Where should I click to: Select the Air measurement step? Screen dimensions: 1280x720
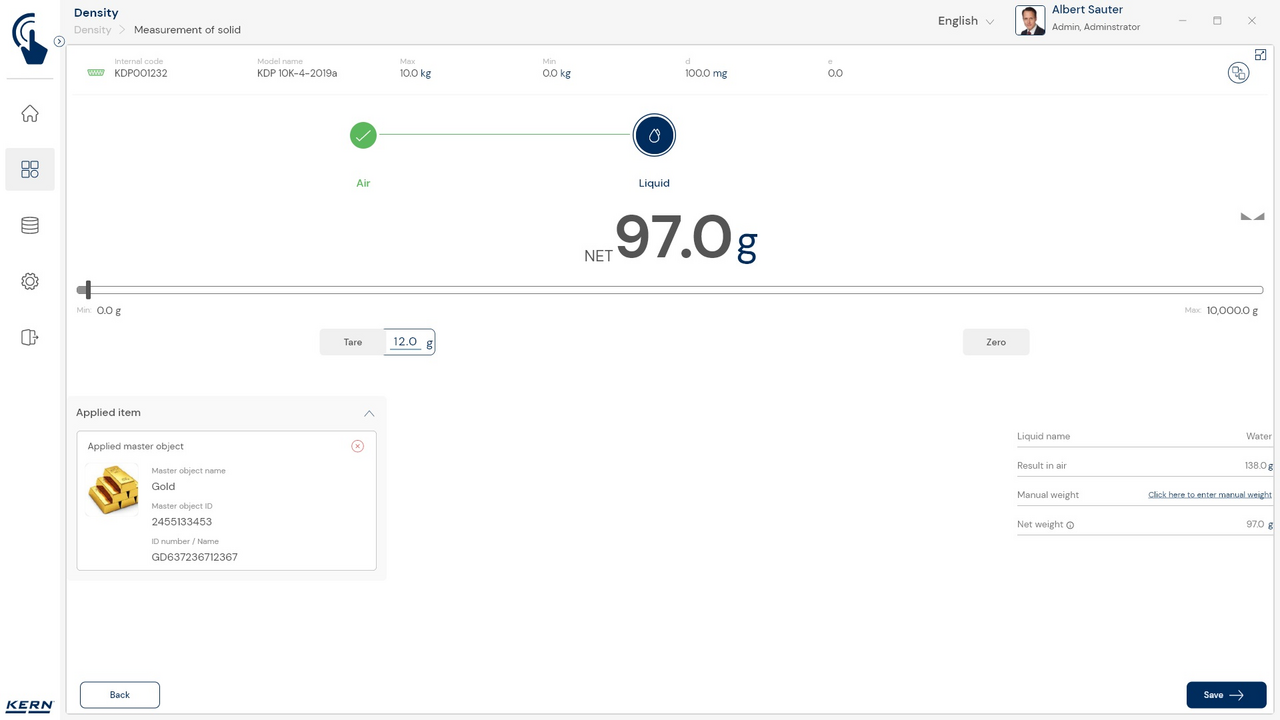363,136
